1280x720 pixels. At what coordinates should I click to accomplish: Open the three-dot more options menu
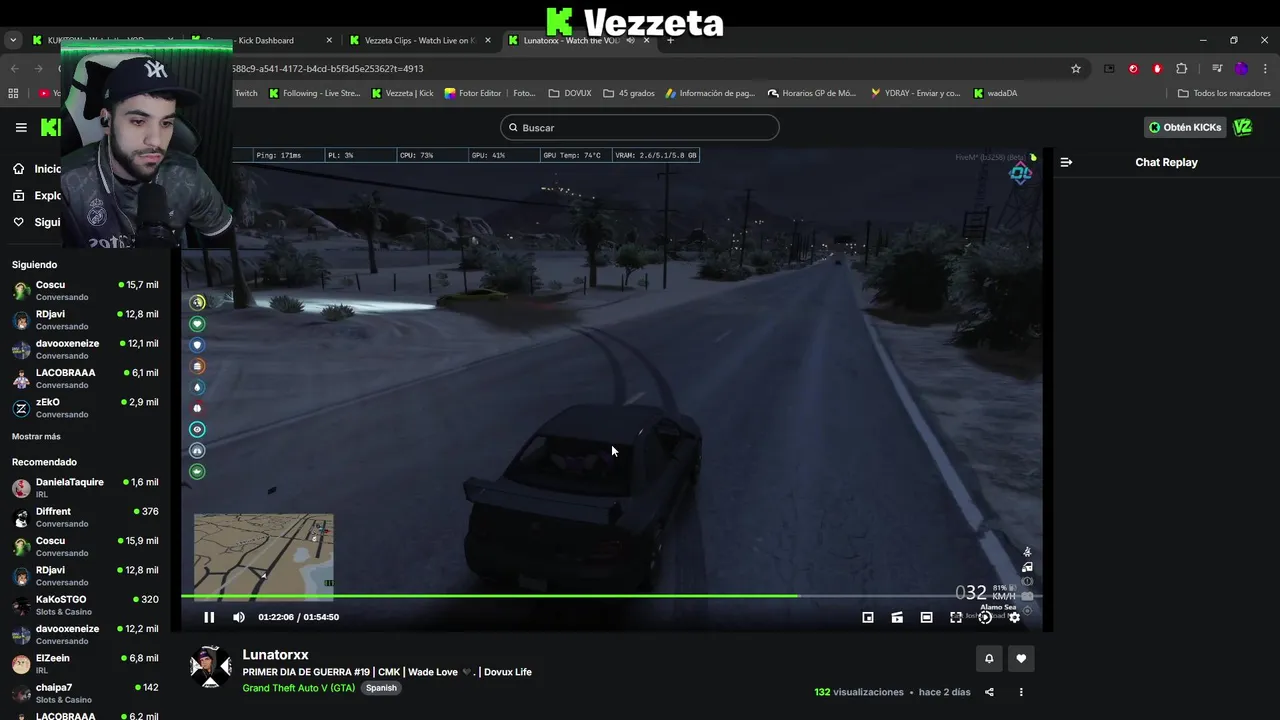(1021, 692)
